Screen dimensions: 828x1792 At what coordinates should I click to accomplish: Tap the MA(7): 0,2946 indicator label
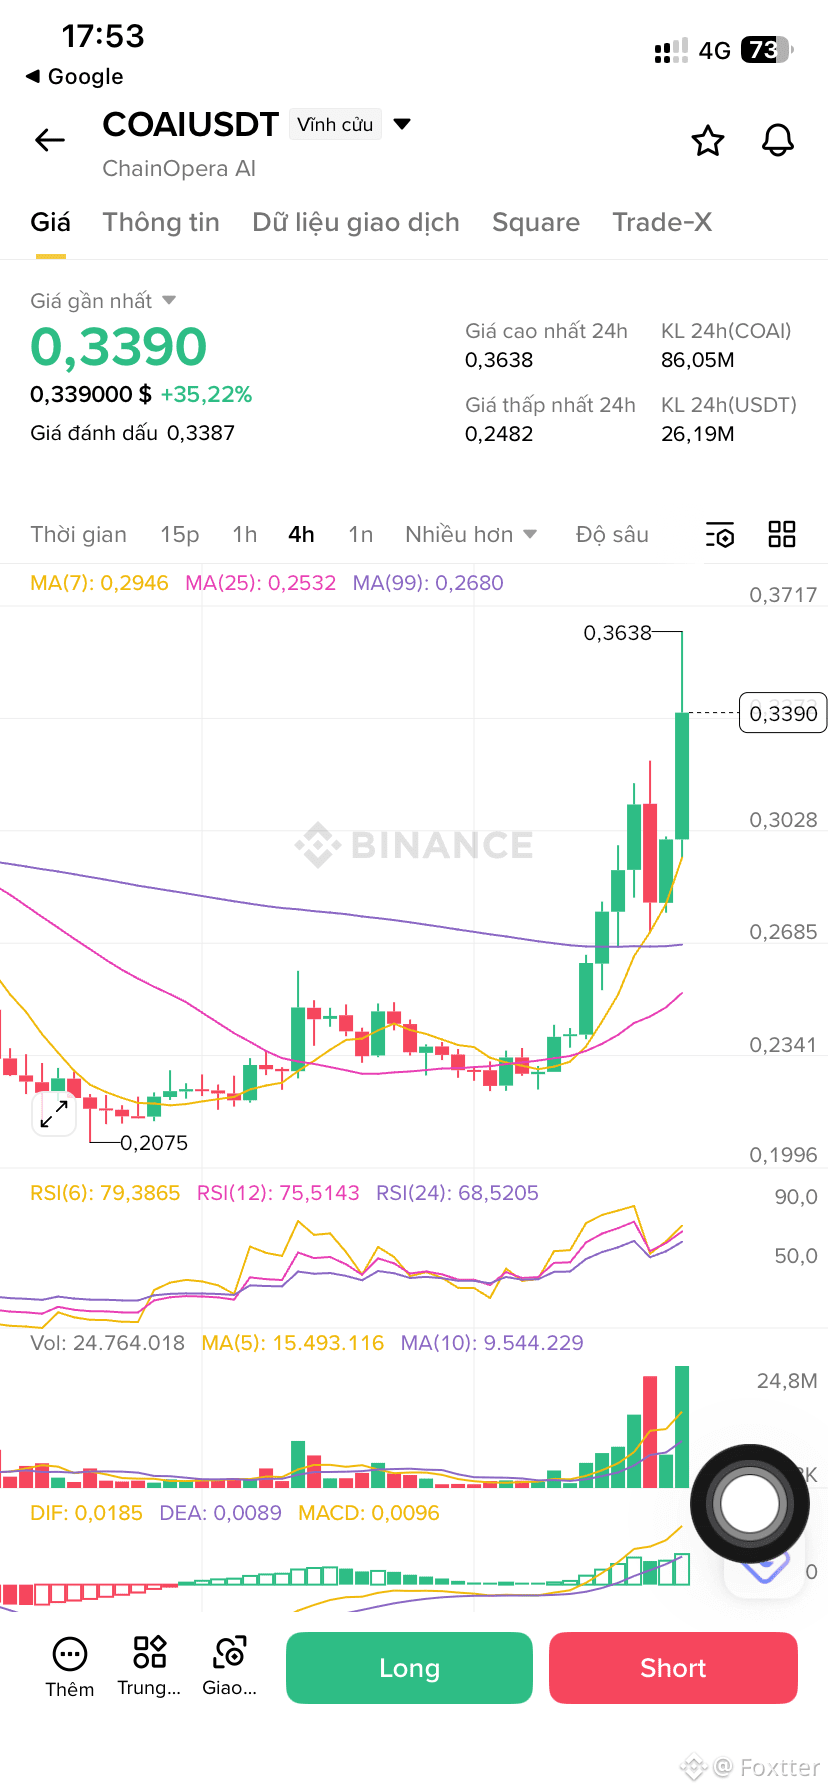click(99, 583)
